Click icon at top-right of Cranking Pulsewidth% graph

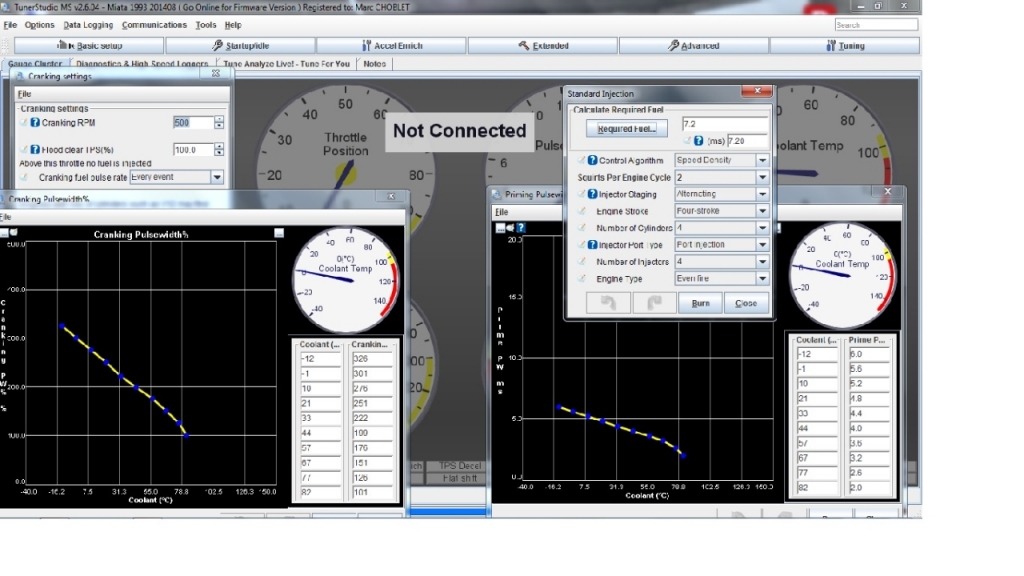pos(279,233)
